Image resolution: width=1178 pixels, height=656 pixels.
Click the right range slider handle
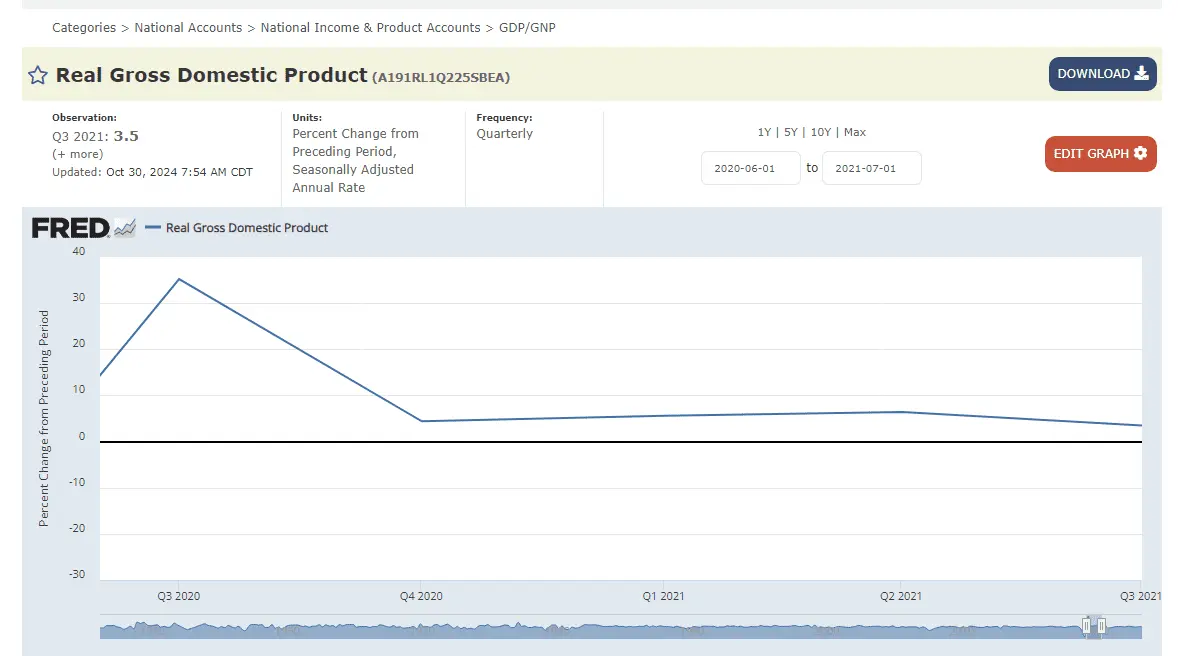pos(1101,626)
